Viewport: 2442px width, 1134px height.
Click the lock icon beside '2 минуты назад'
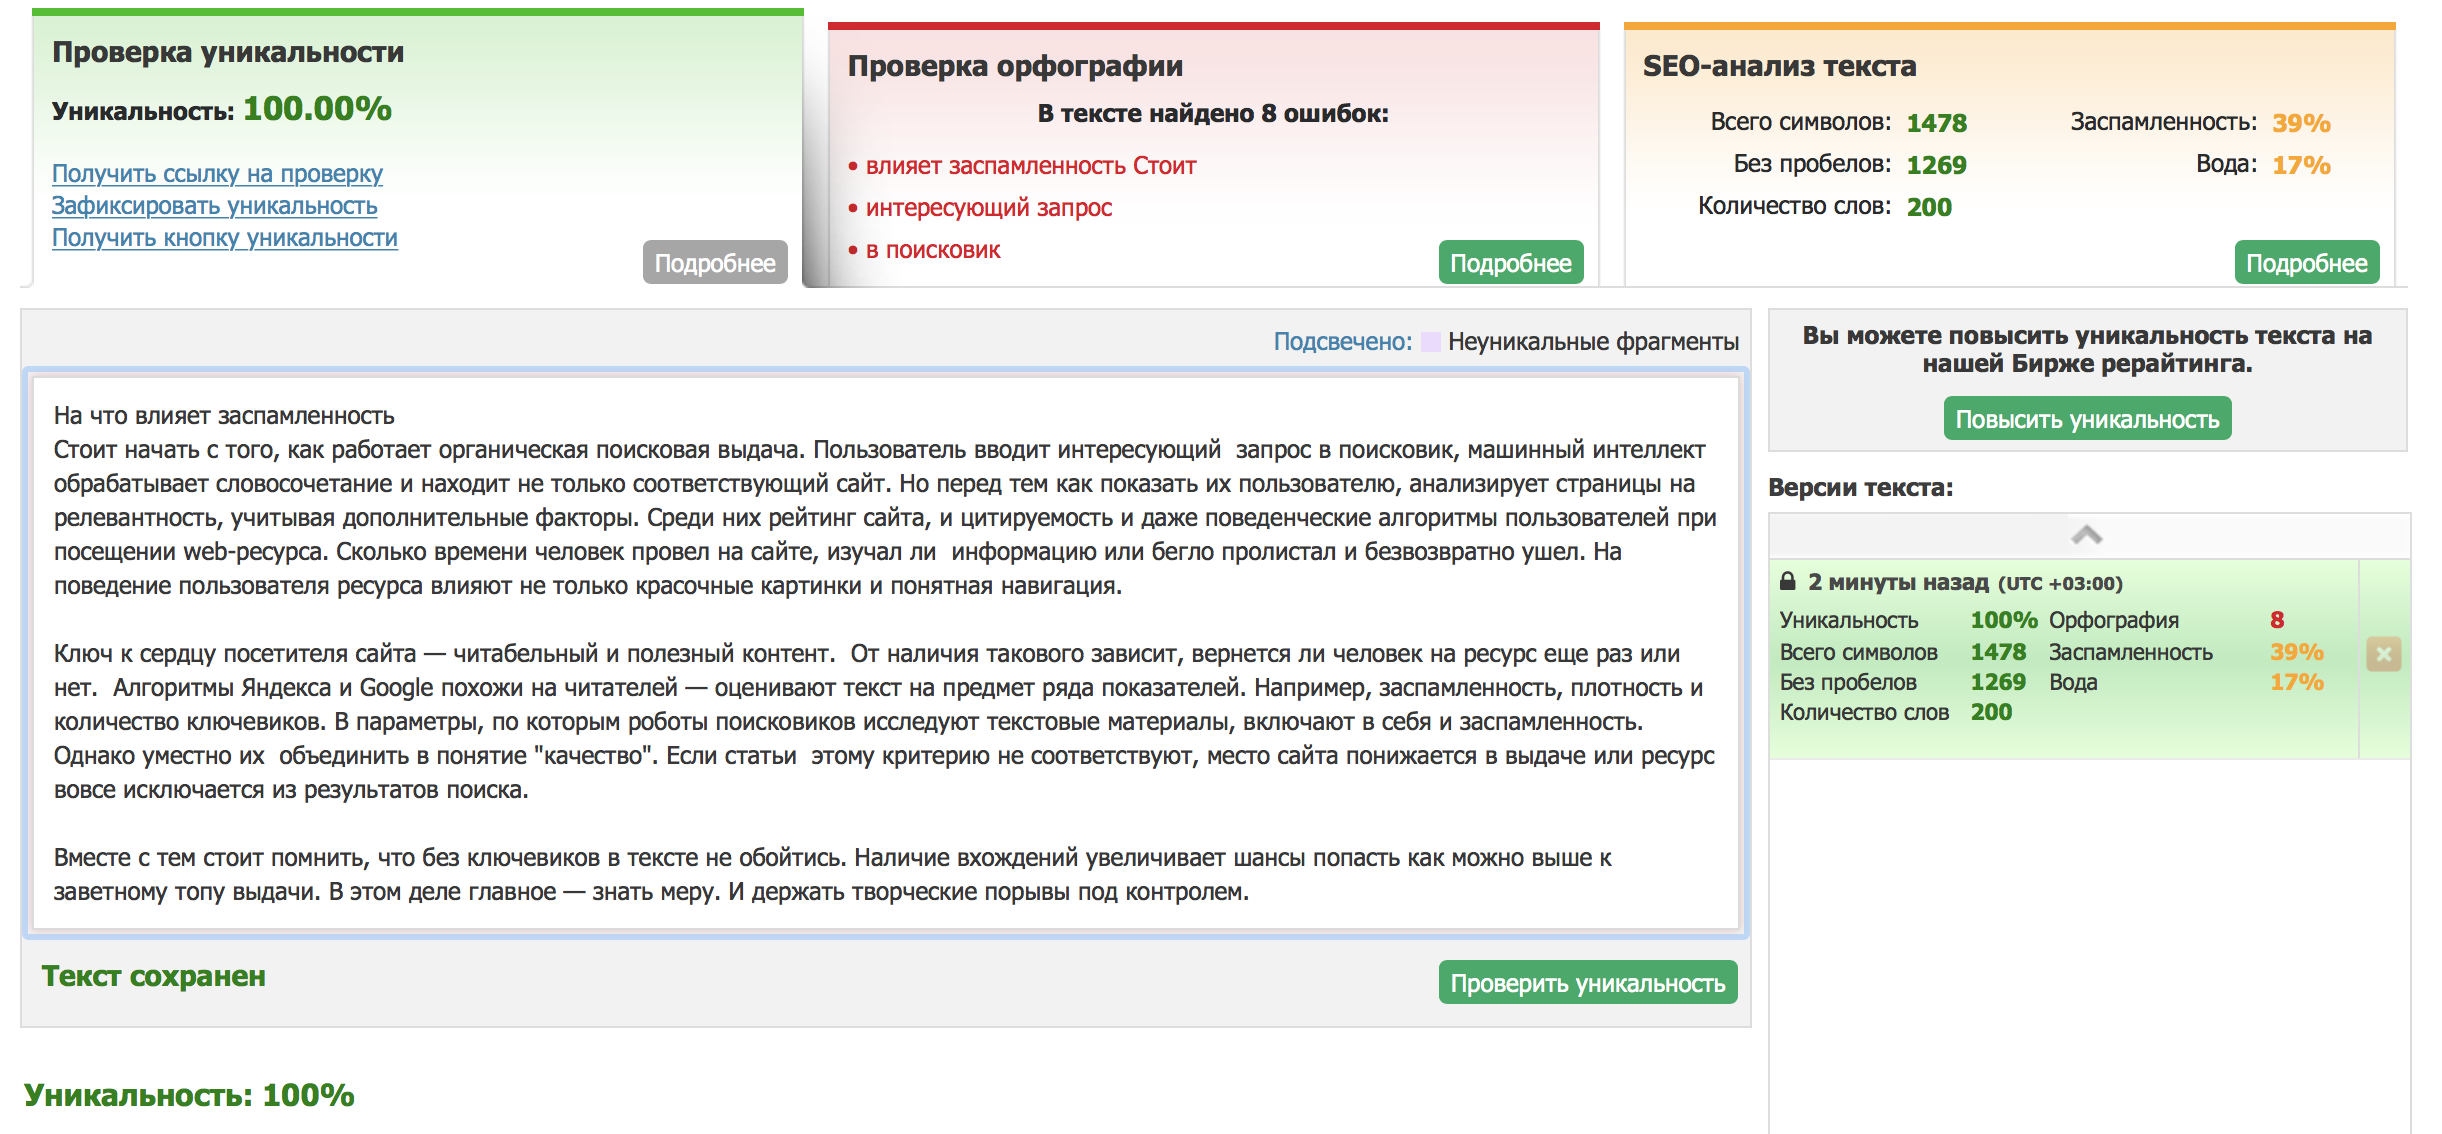click(x=1787, y=581)
